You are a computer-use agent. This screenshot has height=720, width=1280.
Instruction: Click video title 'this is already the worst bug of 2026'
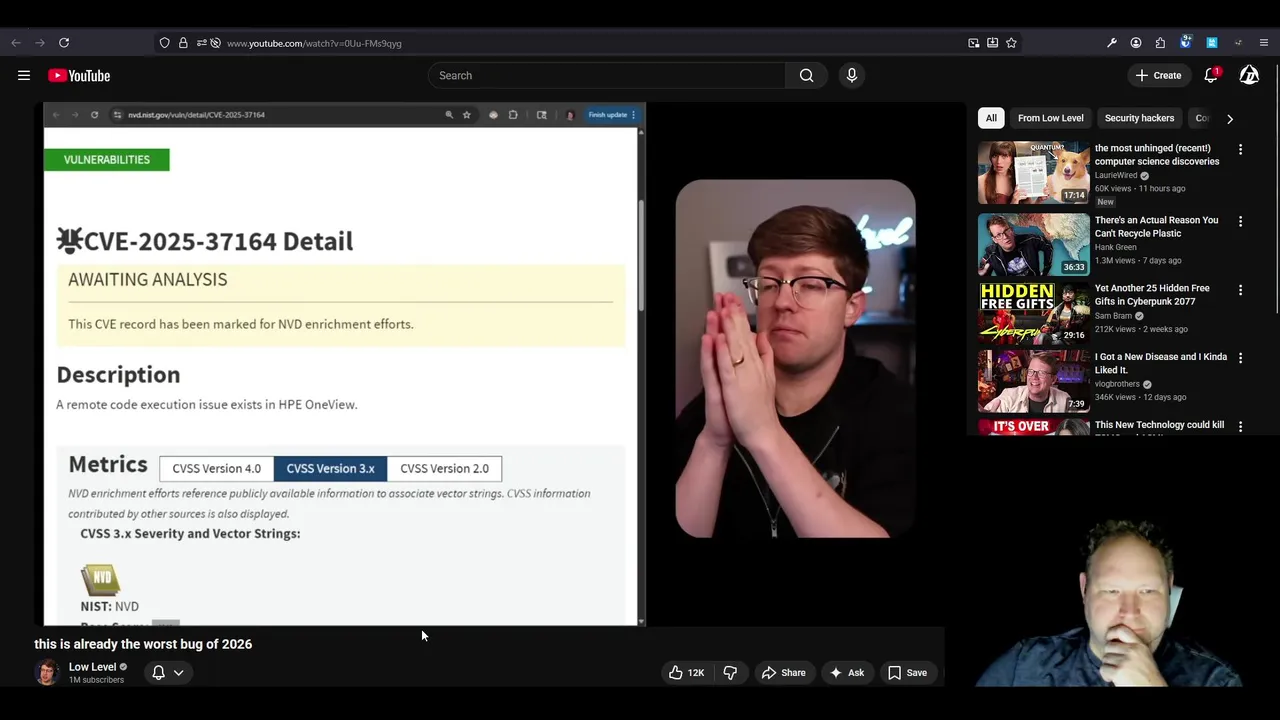tap(143, 644)
